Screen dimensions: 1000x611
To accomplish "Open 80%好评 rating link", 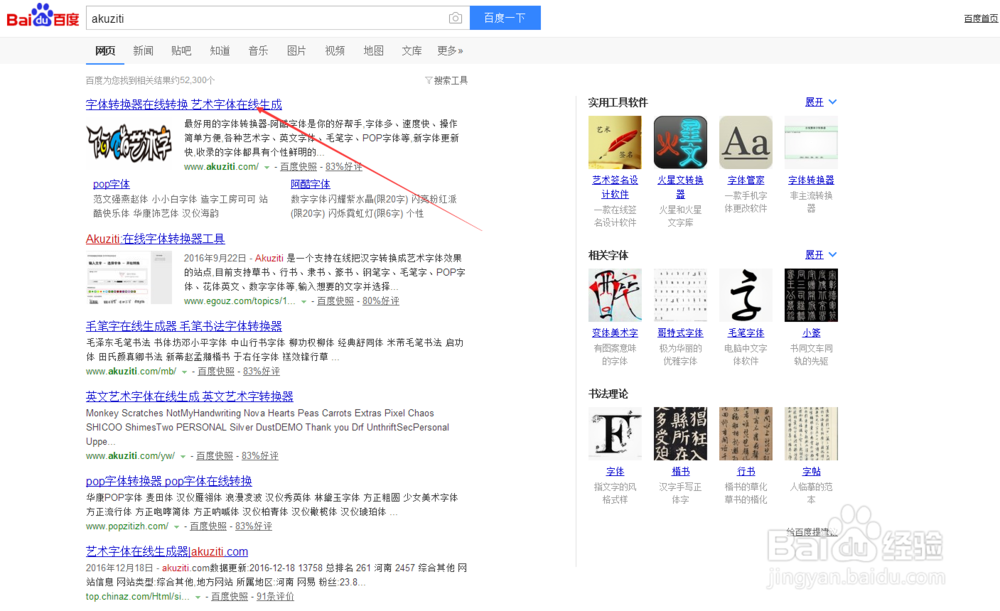I will tap(381, 301).
